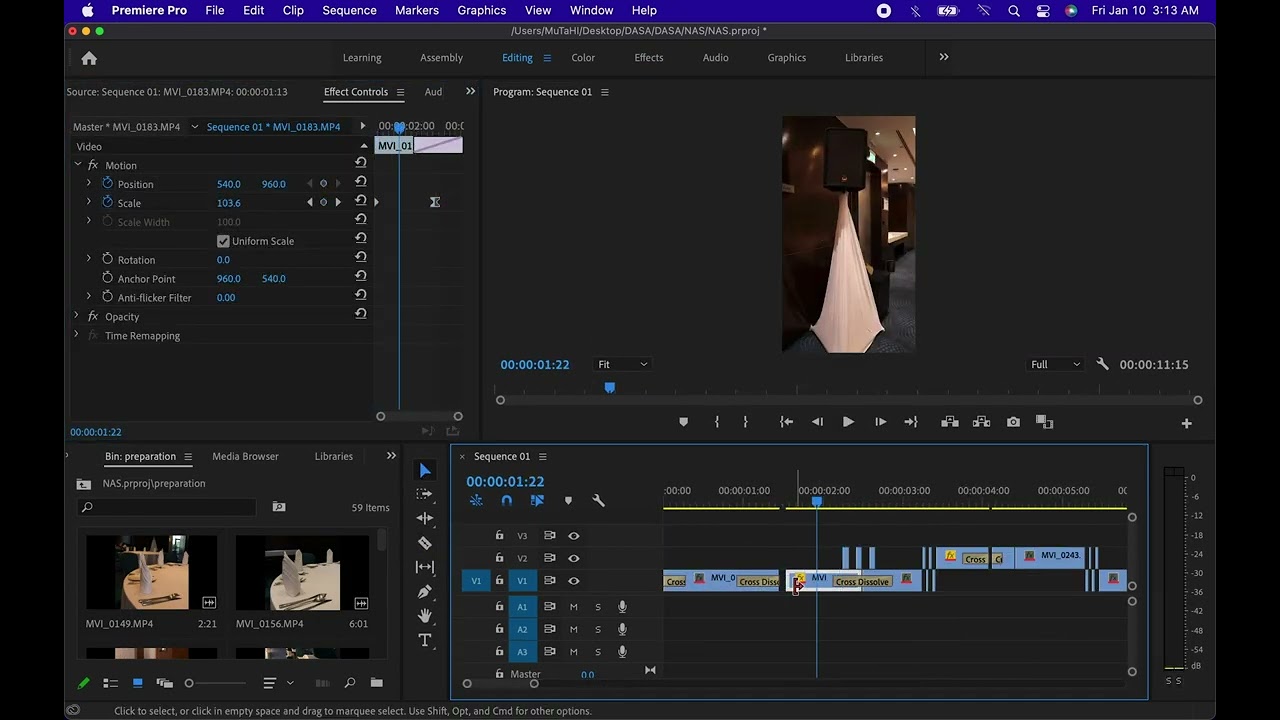This screenshot has height=720, width=1280.
Task: Open the Sequence menu
Action: tap(349, 10)
